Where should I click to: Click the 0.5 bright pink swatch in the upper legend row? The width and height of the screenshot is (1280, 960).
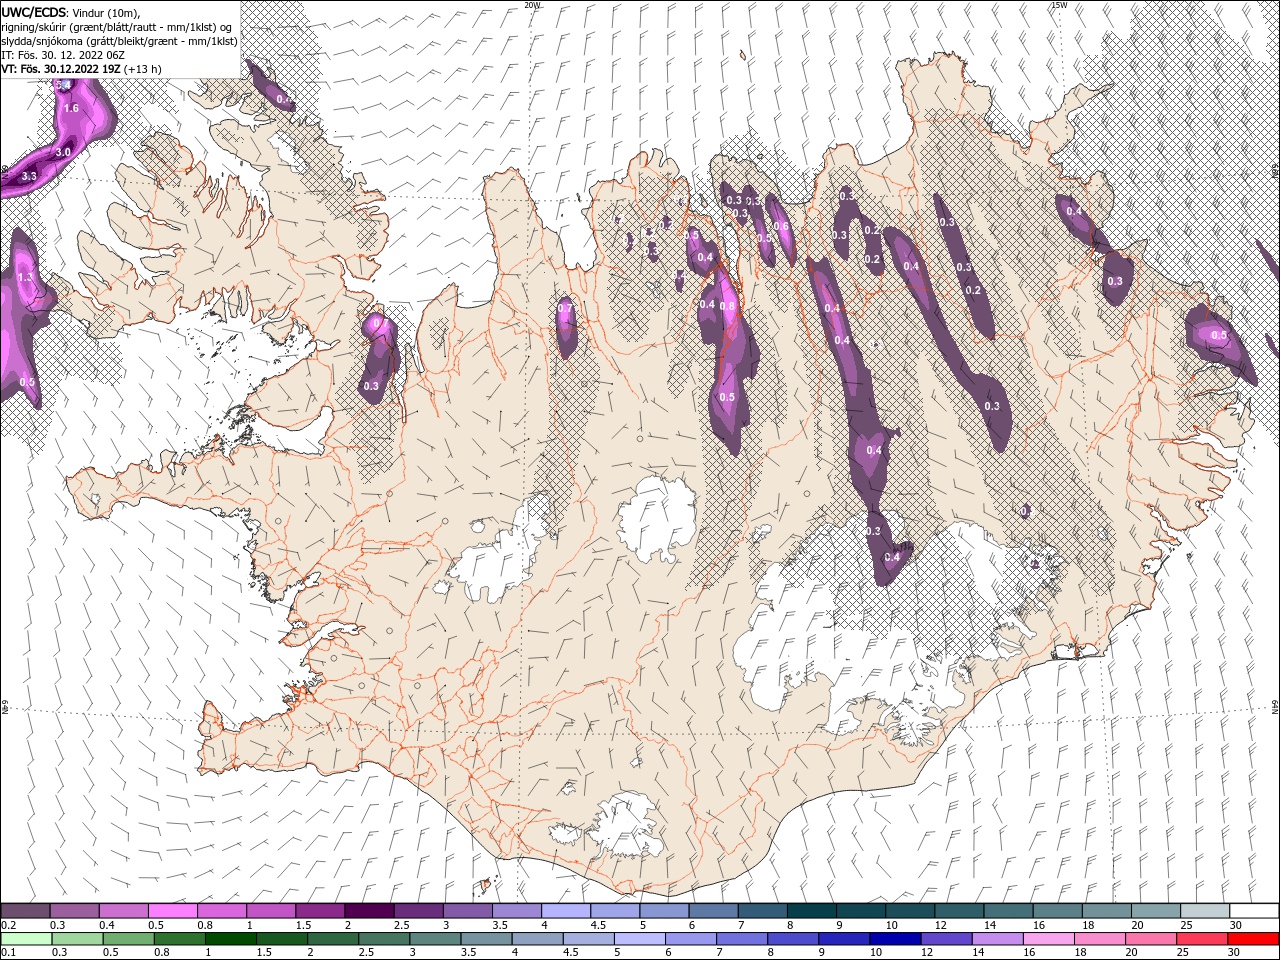tap(172, 910)
